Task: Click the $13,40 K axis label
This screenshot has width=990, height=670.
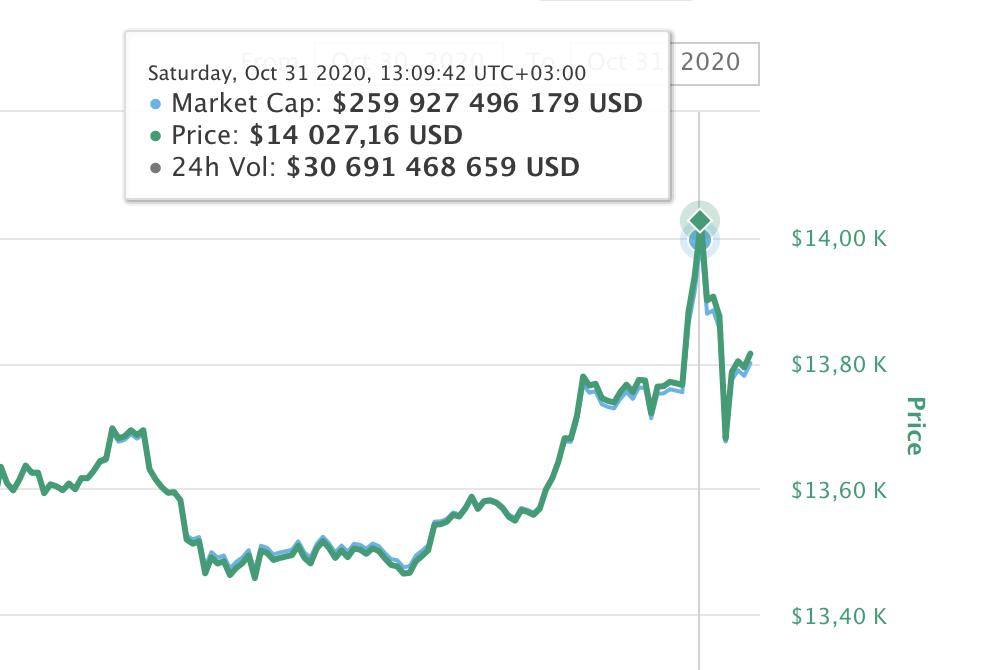Action: 838,616
